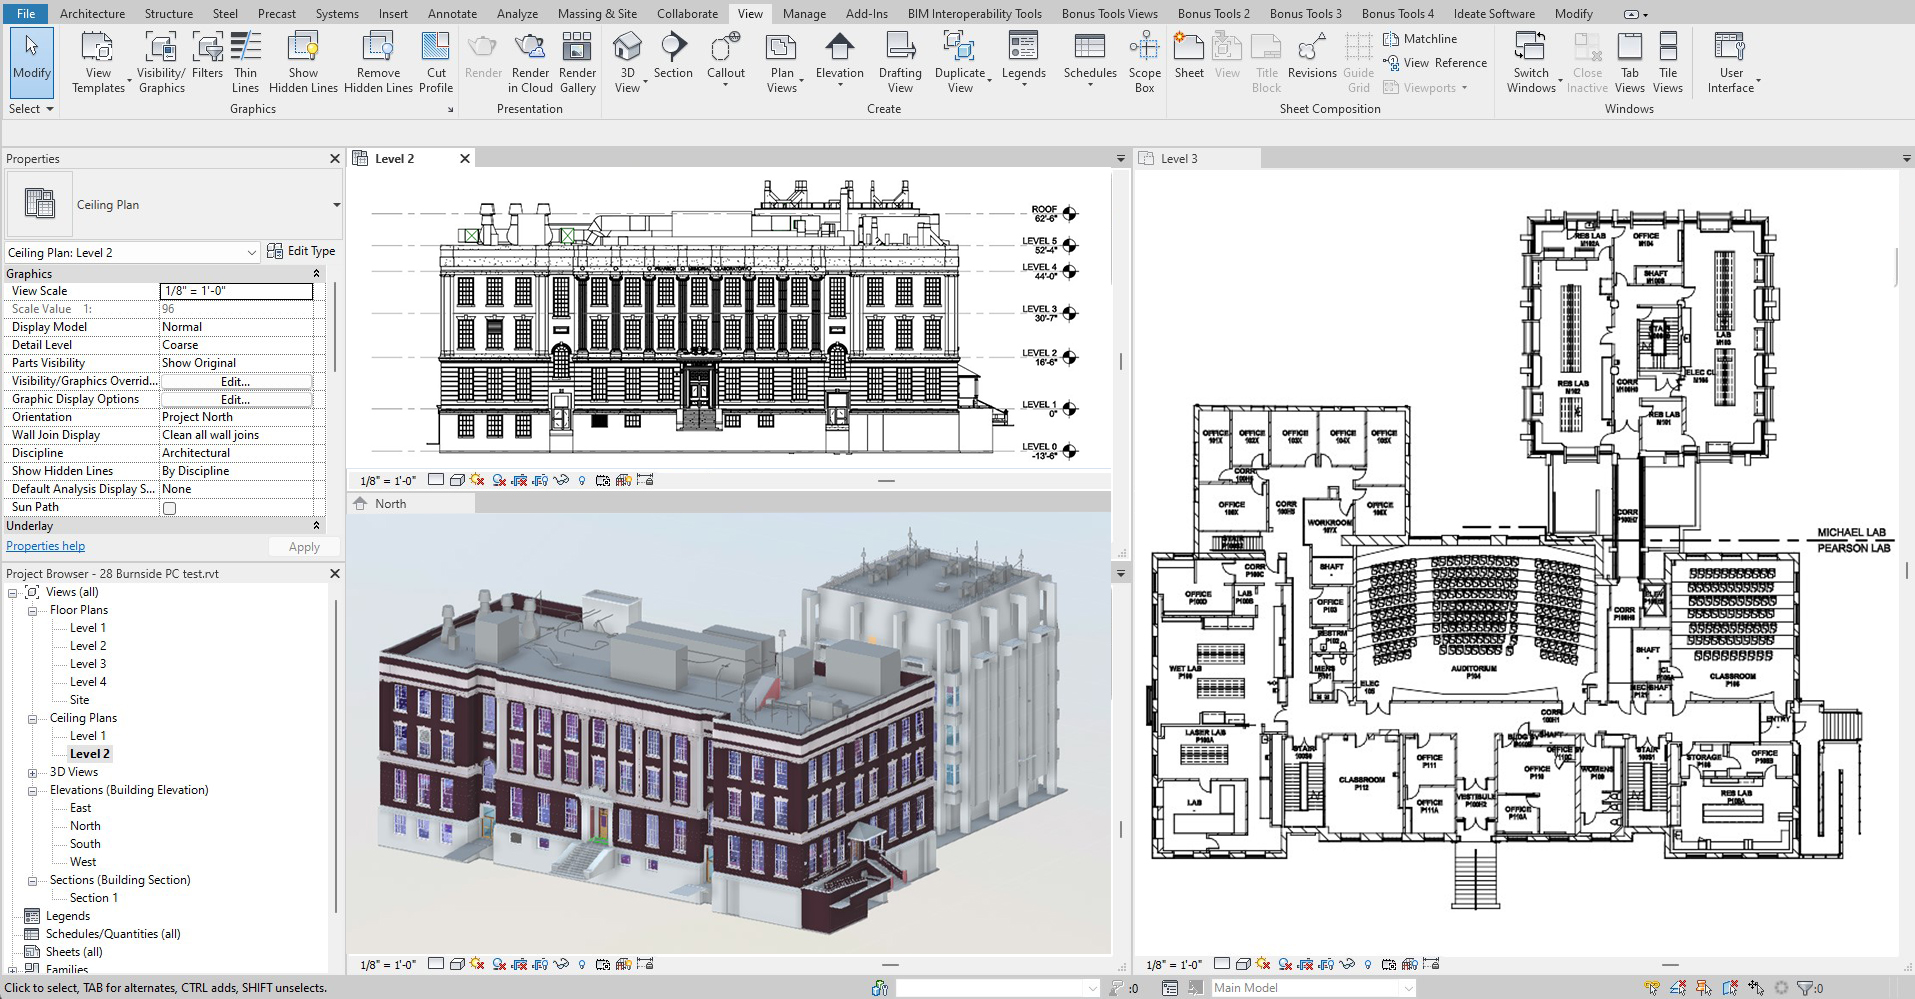This screenshot has width=1915, height=999.
Task: Activate the Level 3 view tab
Action: point(1179,159)
